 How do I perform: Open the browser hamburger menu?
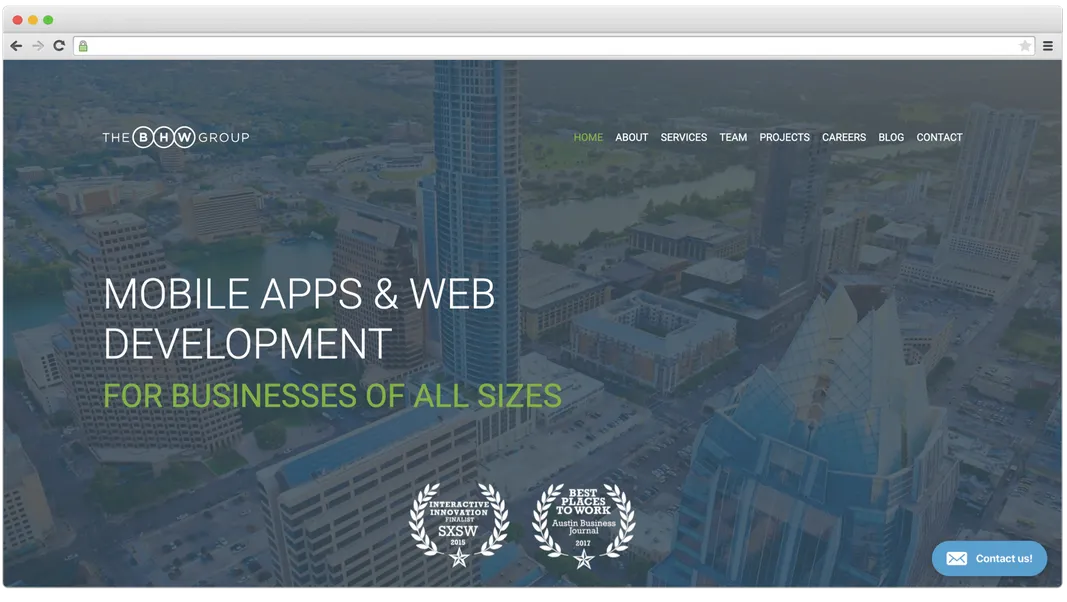coord(1048,45)
